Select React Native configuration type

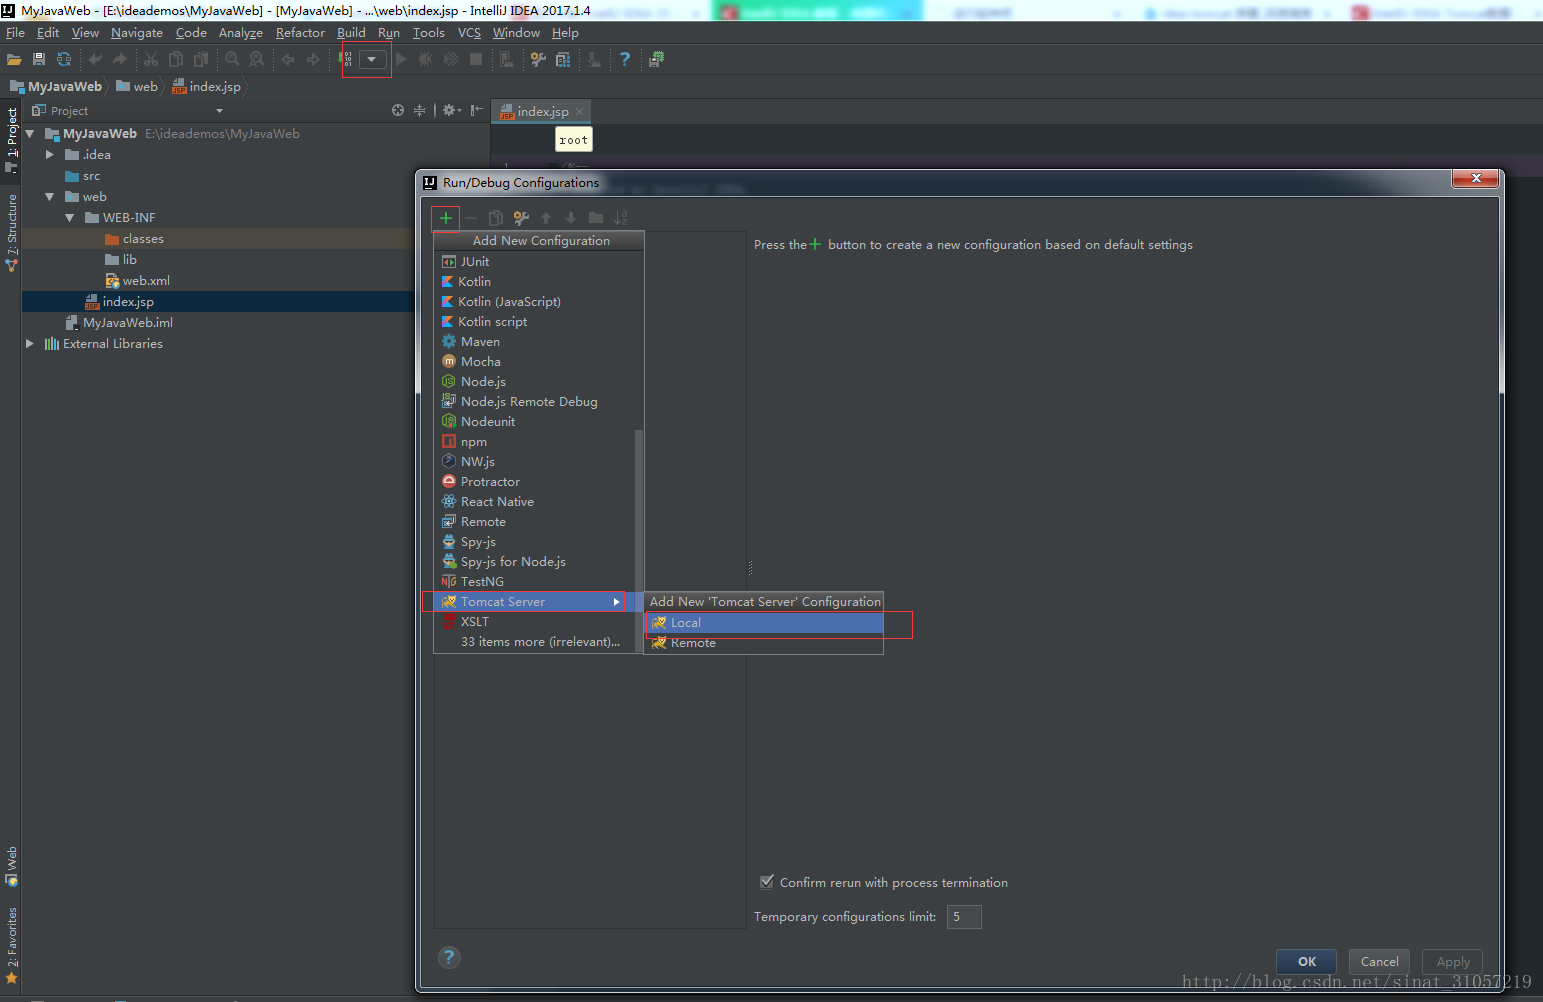click(x=534, y=501)
